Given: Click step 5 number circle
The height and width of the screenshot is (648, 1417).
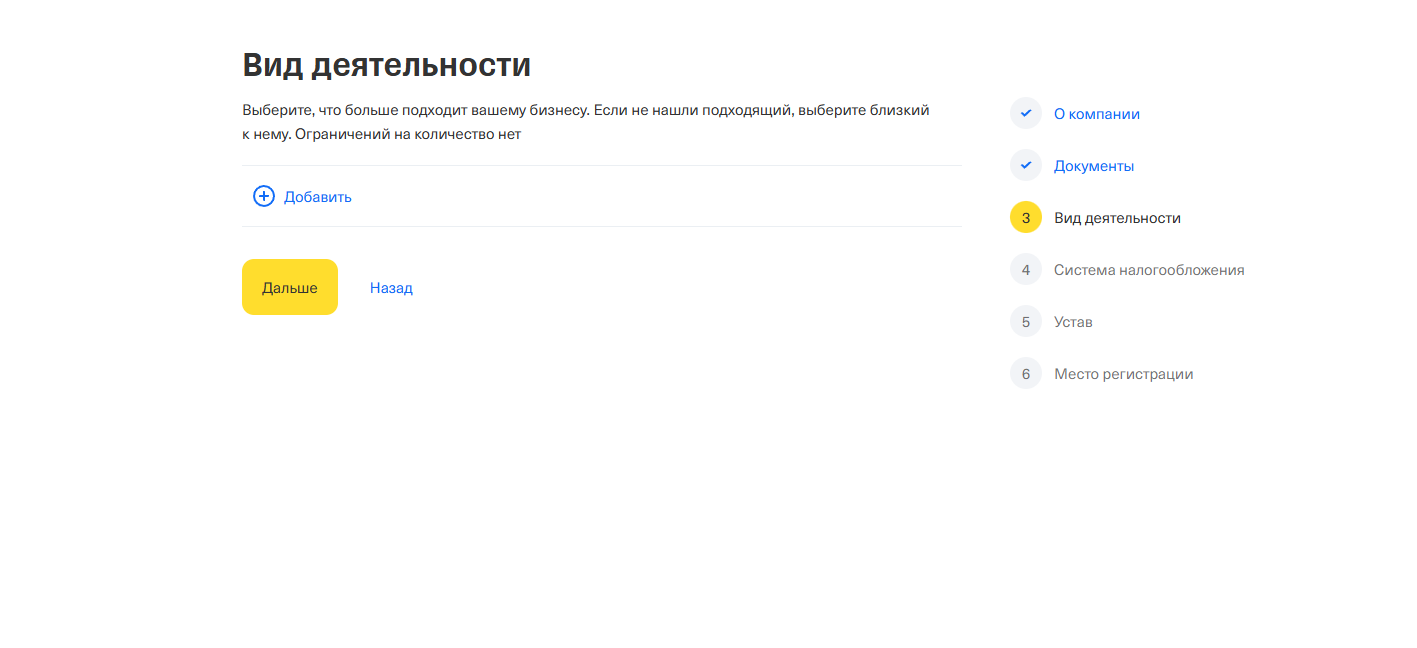Looking at the screenshot, I should [x=1026, y=322].
